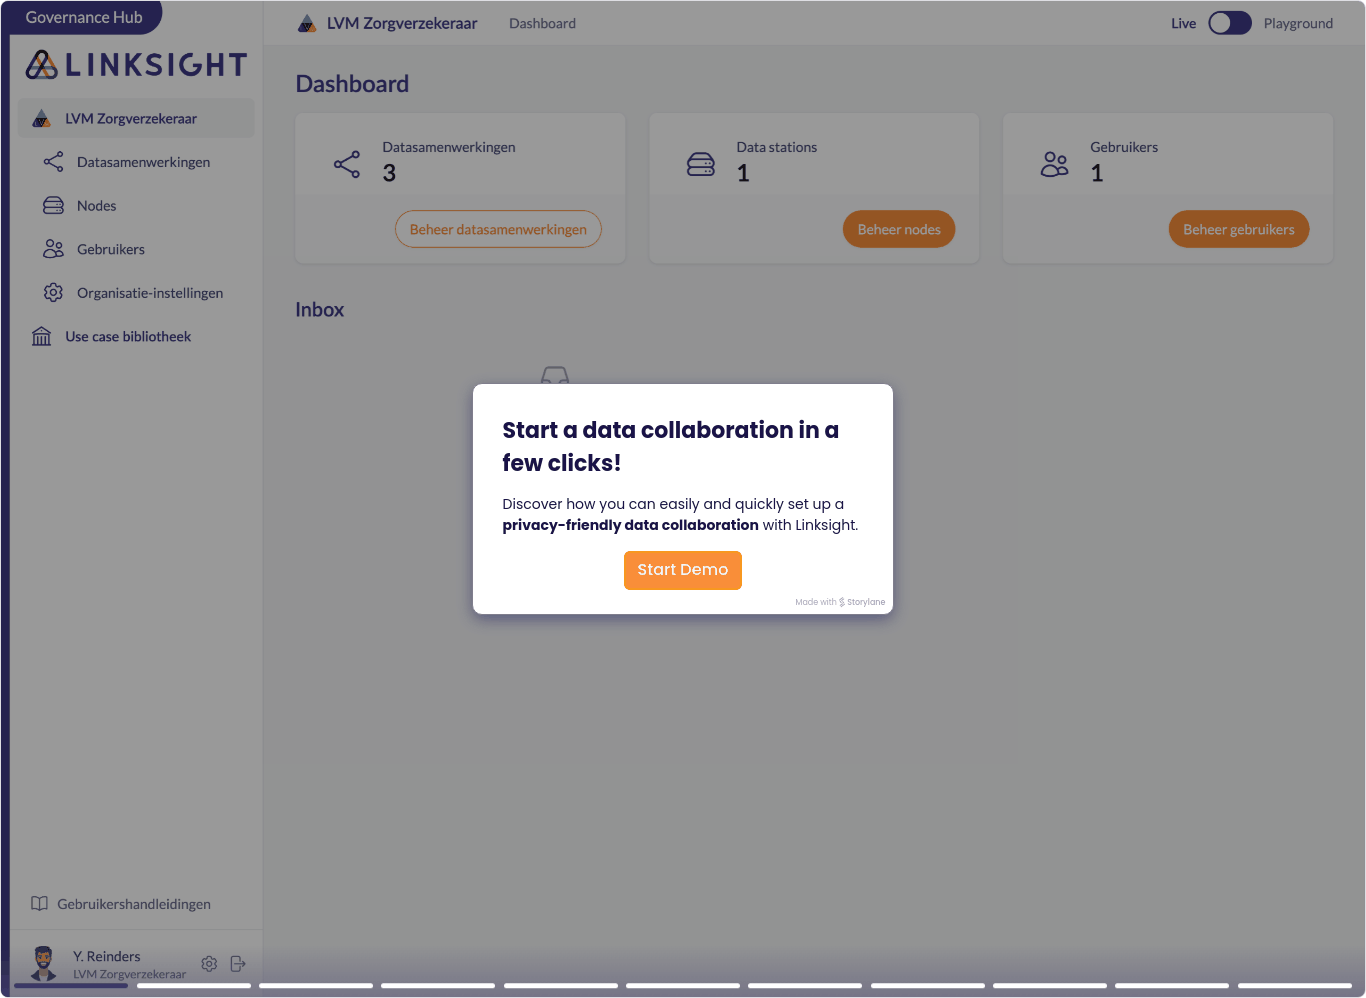Viewport: 1366px width, 998px height.
Task: Click the Live label
Action: [x=1184, y=23]
